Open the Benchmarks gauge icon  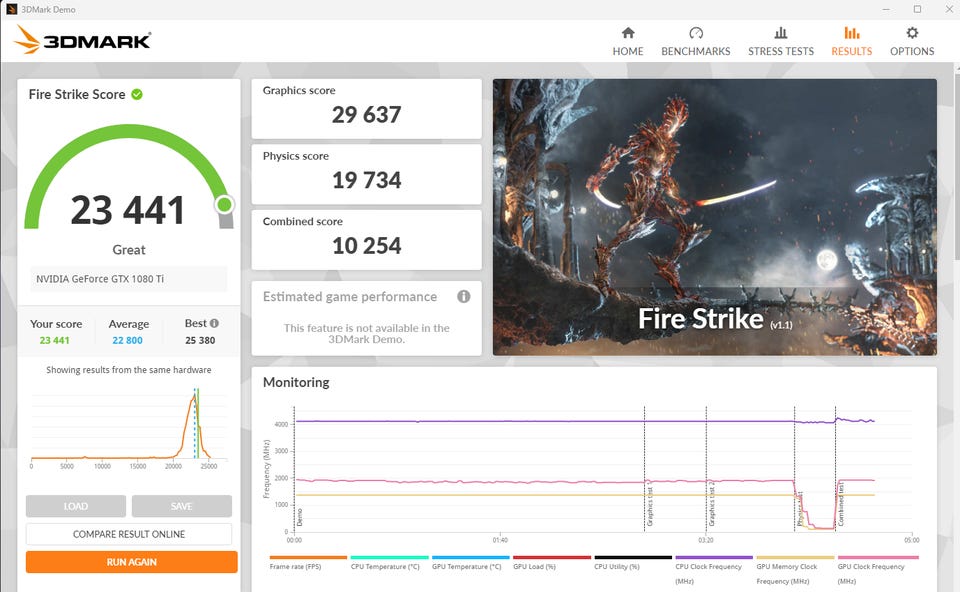pyautogui.click(x=695, y=33)
